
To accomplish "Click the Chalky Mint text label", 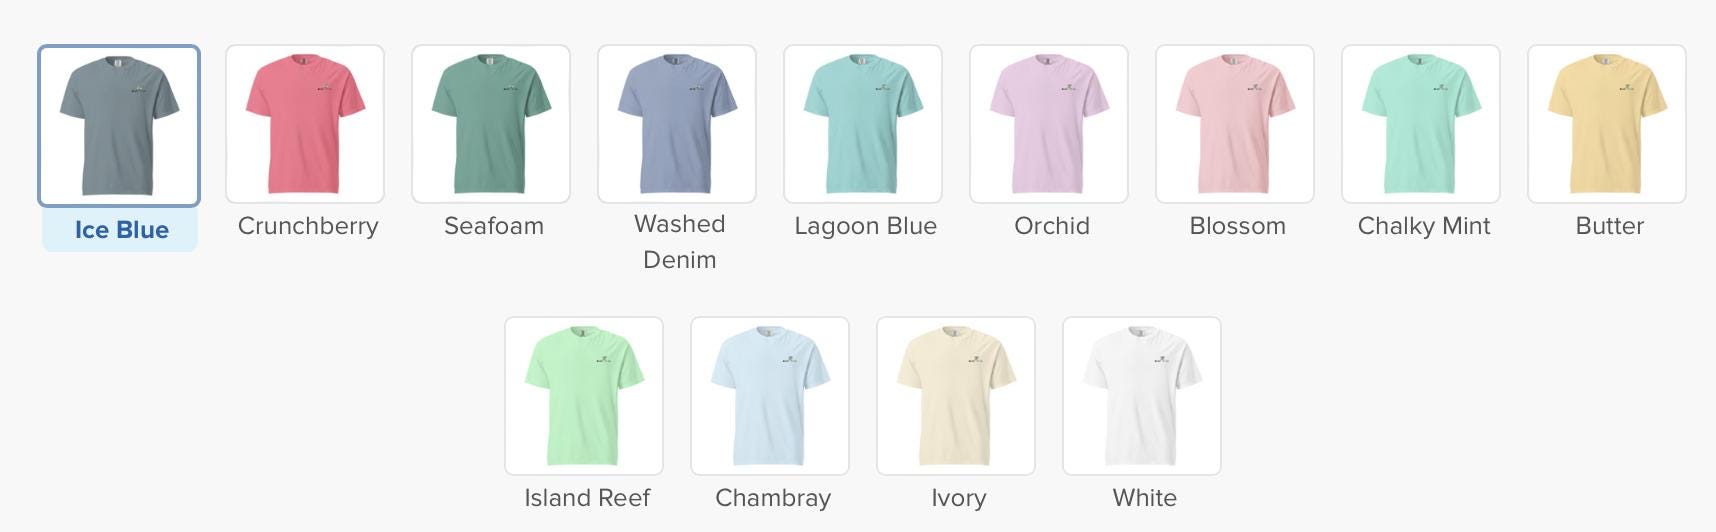I will (1424, 226).
